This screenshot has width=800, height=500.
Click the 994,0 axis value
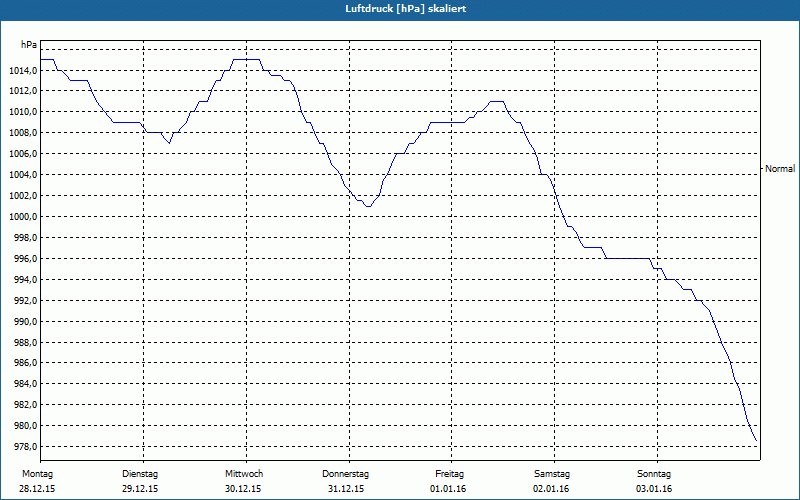point(25,280)
